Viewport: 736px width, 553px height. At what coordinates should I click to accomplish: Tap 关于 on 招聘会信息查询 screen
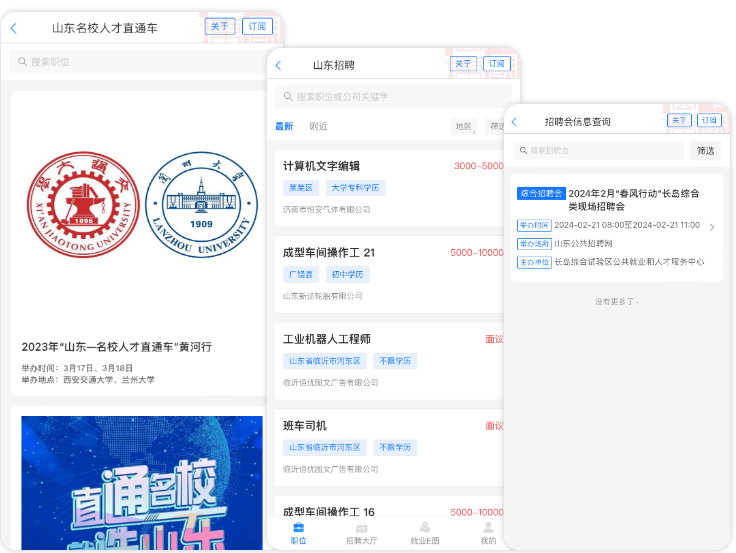coord(679,121)
